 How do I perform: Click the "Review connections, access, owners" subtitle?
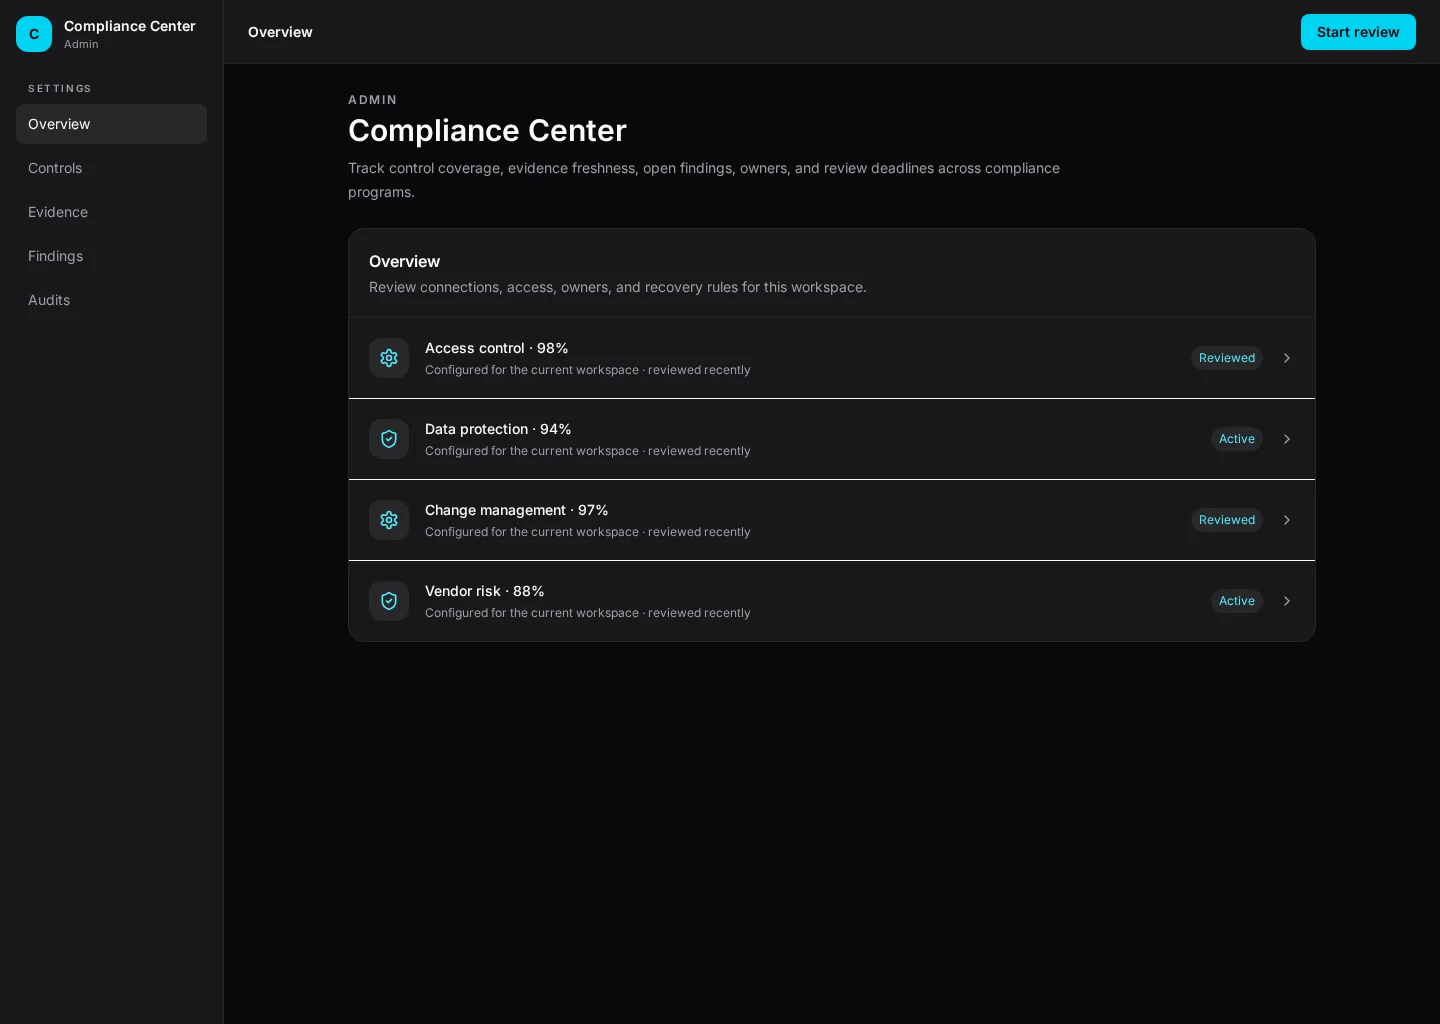[618, 287]
